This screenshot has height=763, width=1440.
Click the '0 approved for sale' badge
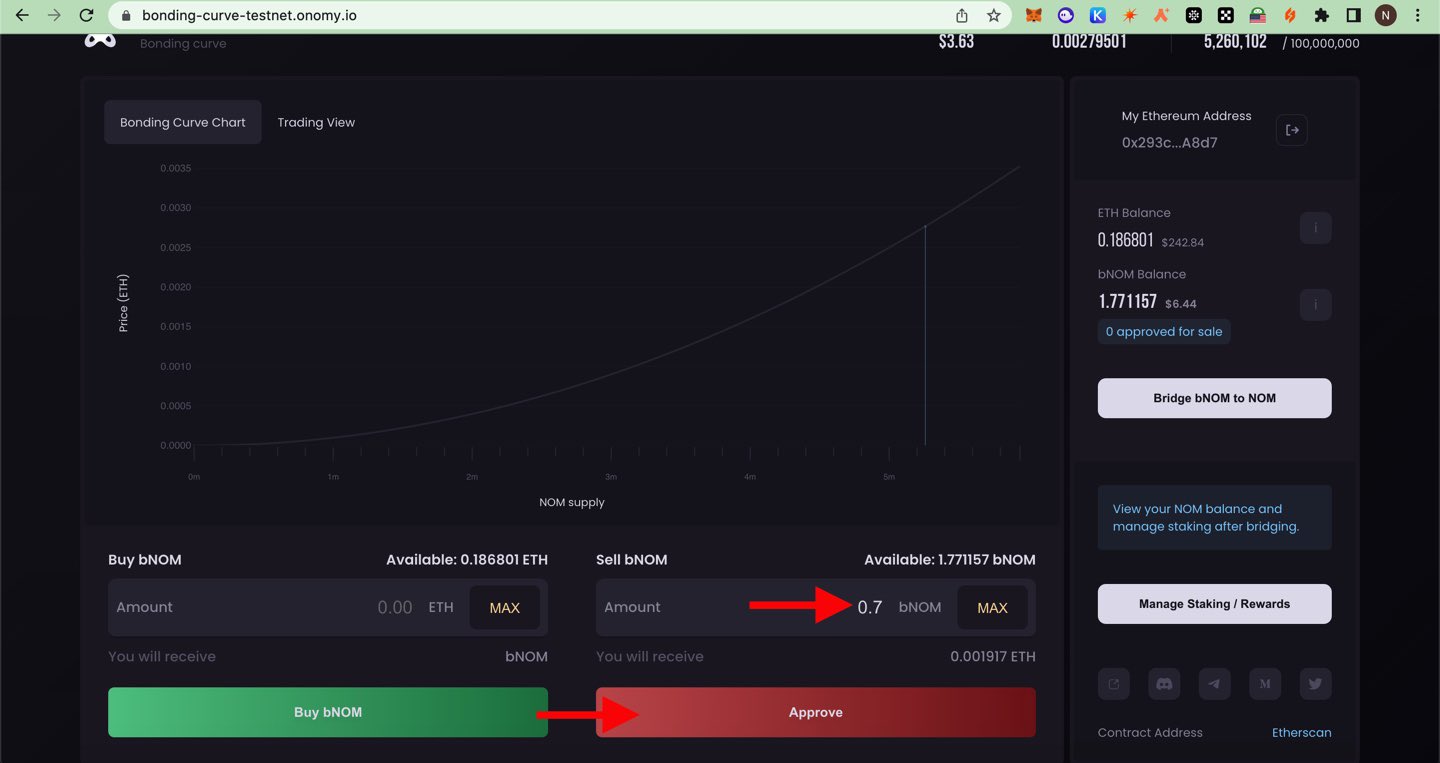[1164, 332]
